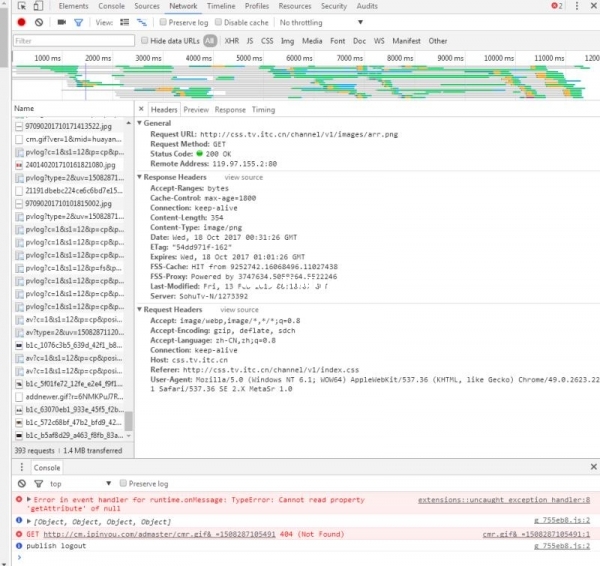Screen dimensions: 600x566
Task: Switch to Sources panel tab
Action: tap(147, 6)
